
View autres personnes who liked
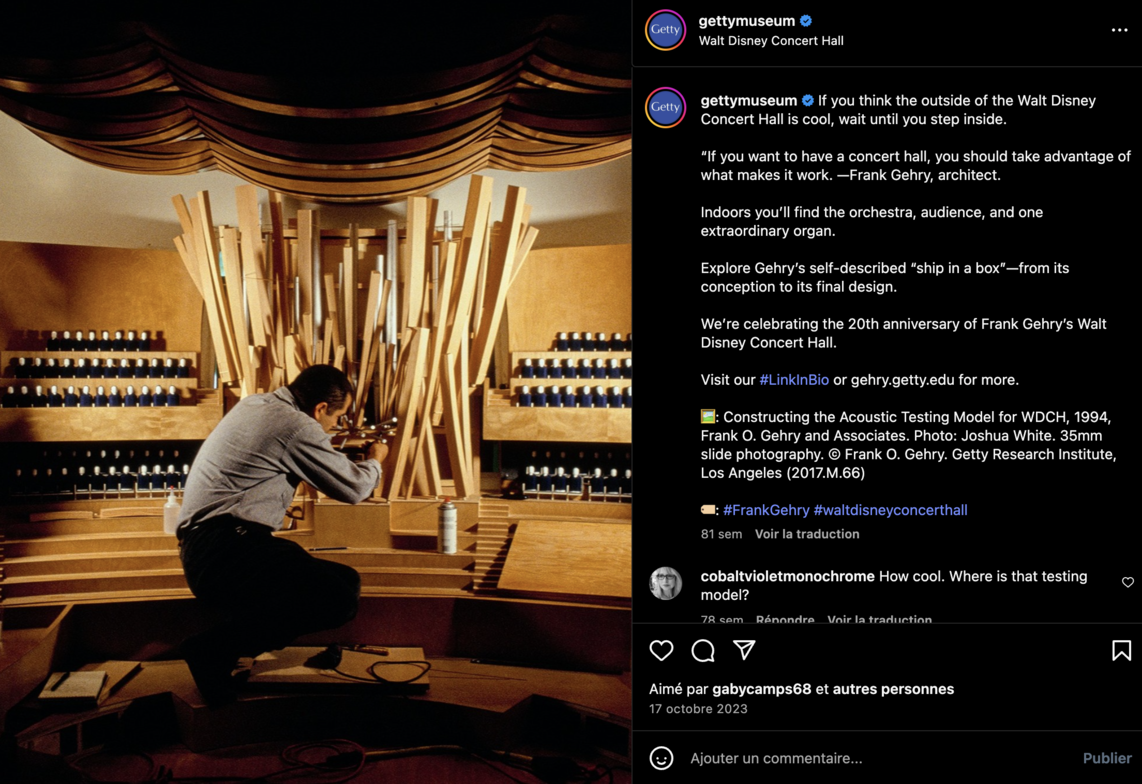(x=893, y=689)
